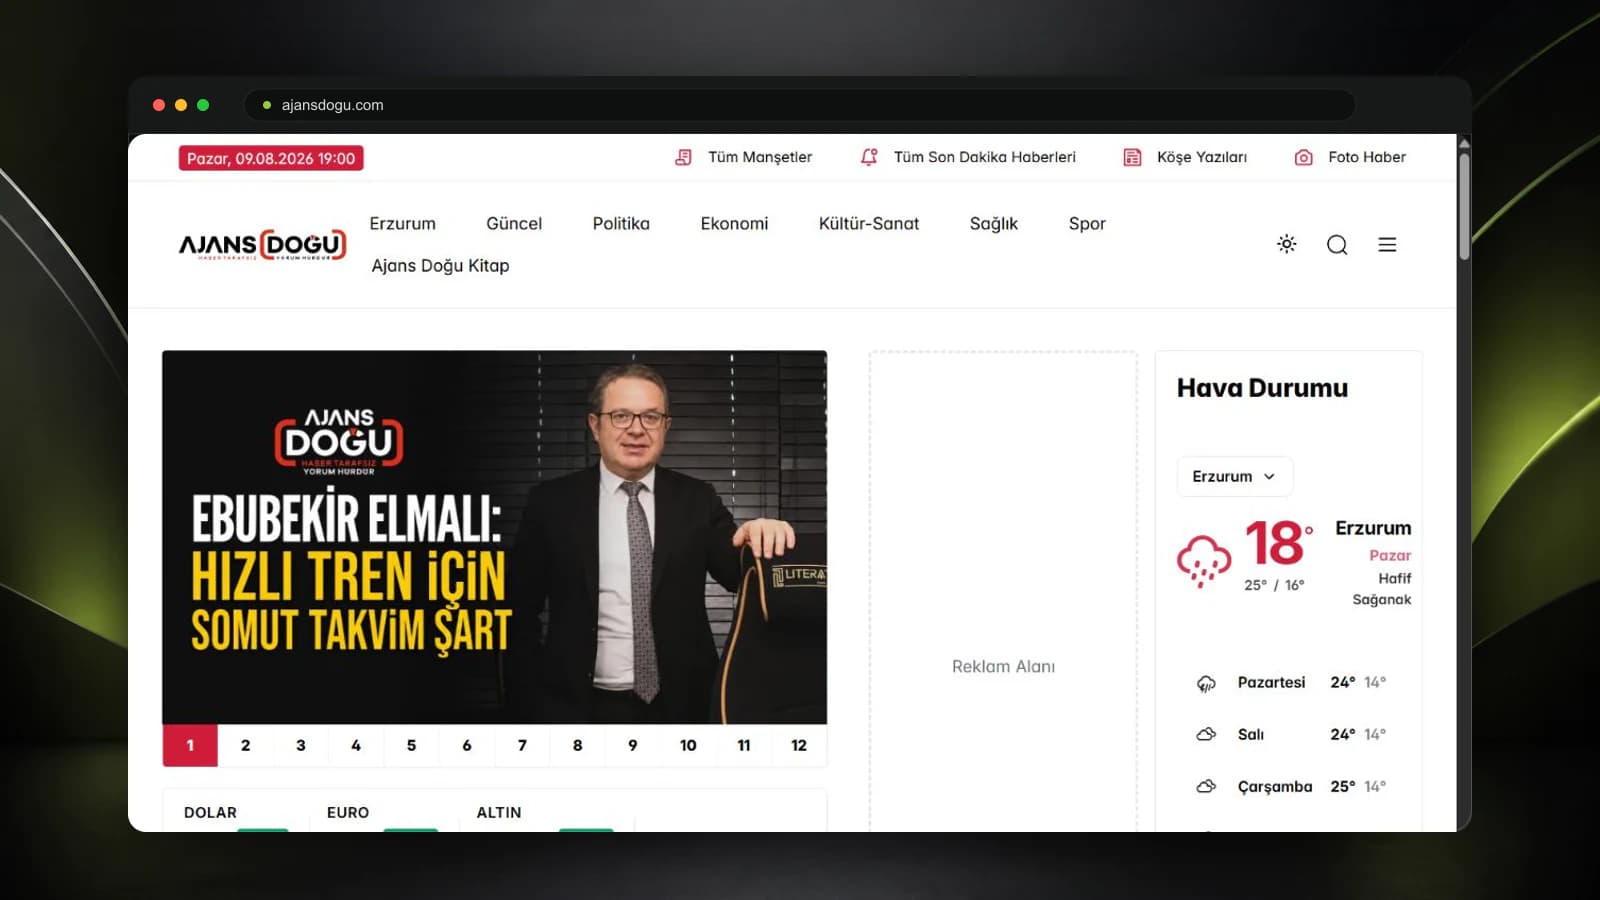Click the page vertical scrollbar thumb
1600x900 pixels.
[1464, 205]
